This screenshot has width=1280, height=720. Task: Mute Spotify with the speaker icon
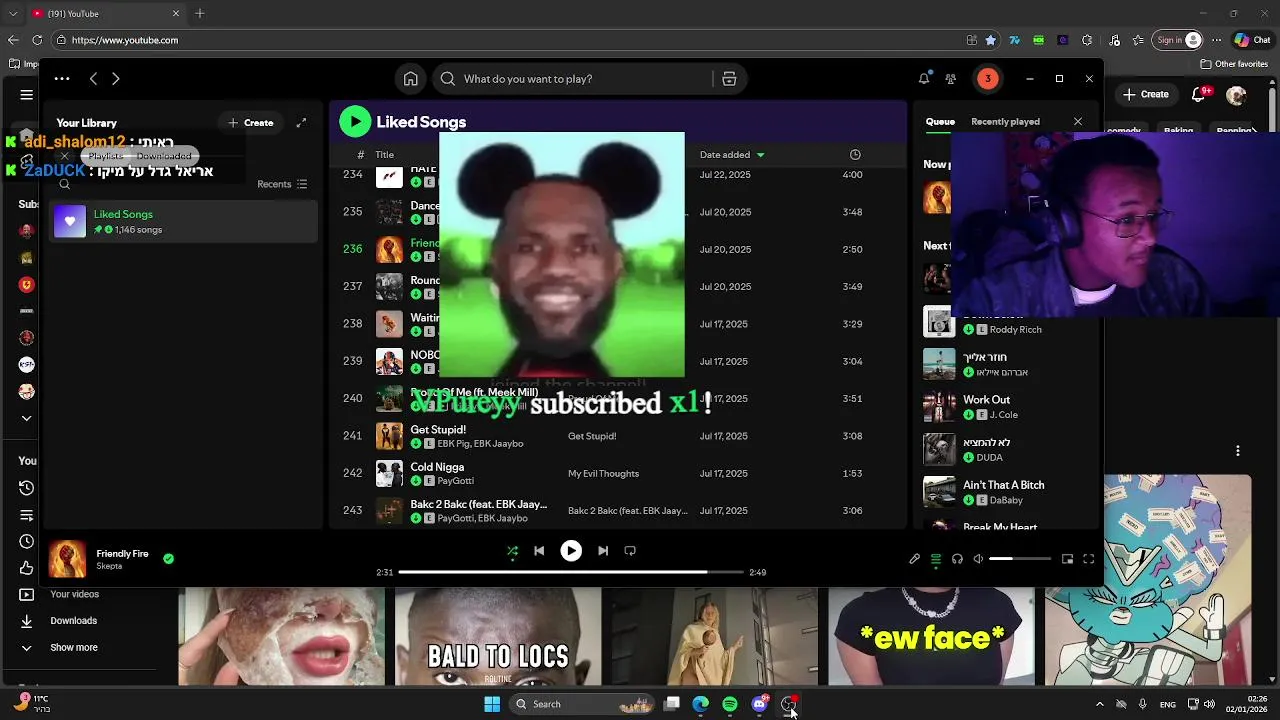pyautogui.click(x=978, y=559)
